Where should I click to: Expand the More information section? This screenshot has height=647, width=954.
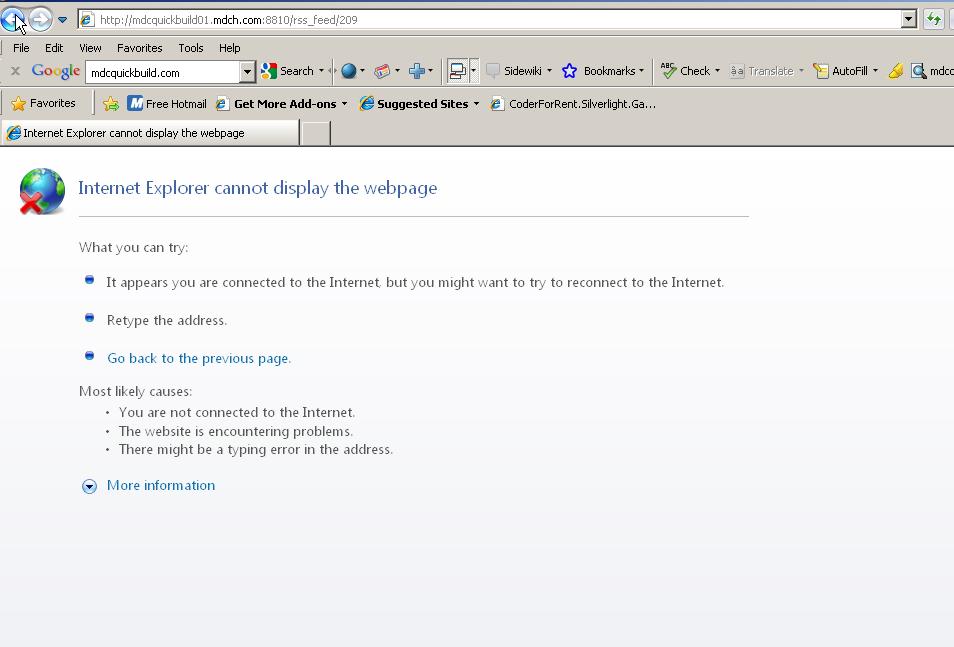pyautogui.click(x=160, y=485)
